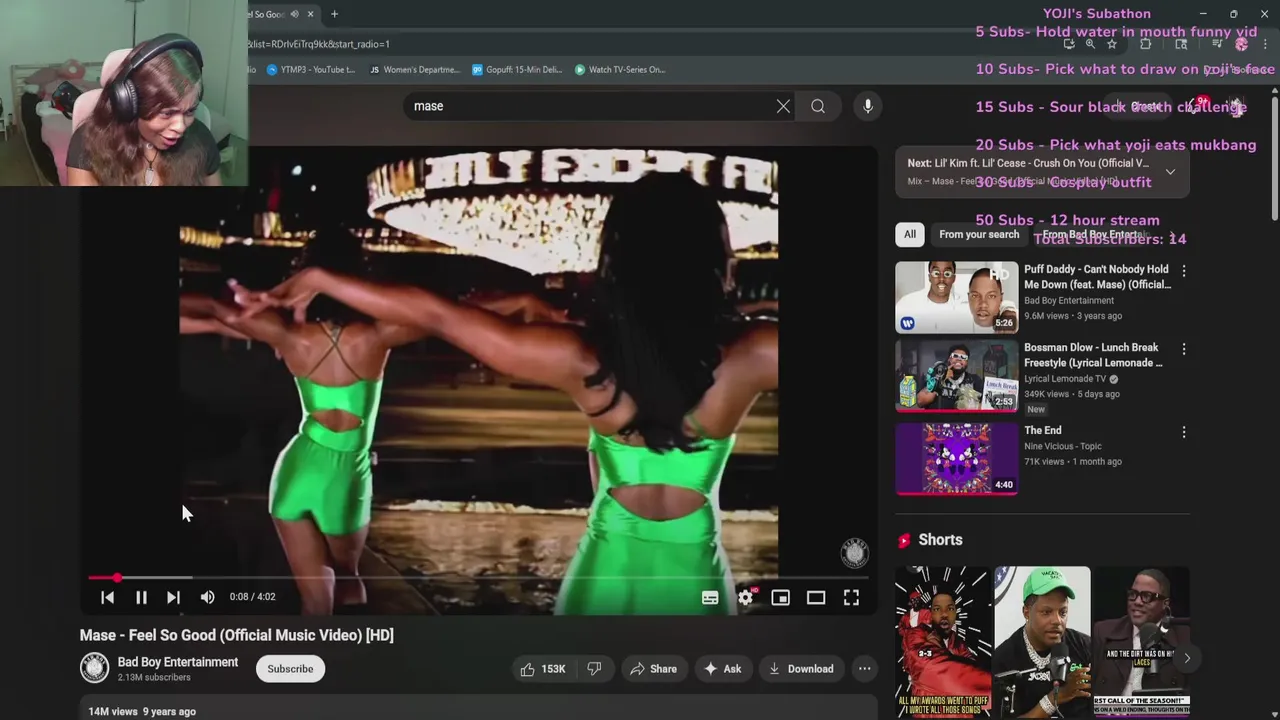
Task: Close the 'Feel So Good' browser tab
Action: coord(310,14)
